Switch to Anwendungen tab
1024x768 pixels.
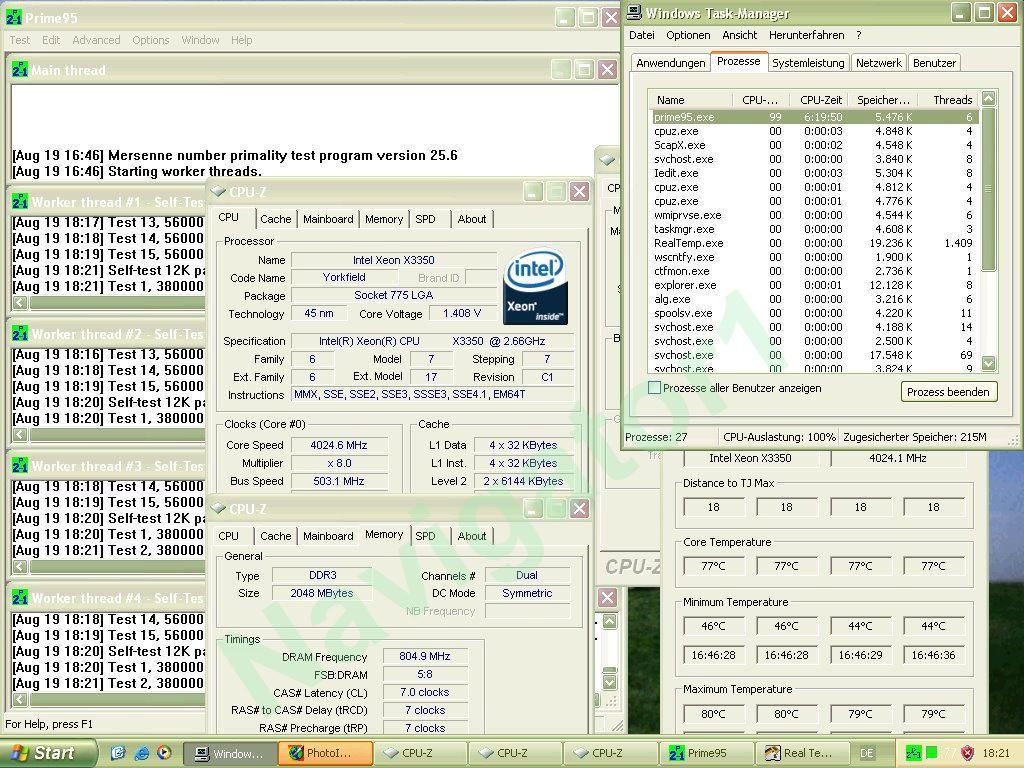pos(671,63)
